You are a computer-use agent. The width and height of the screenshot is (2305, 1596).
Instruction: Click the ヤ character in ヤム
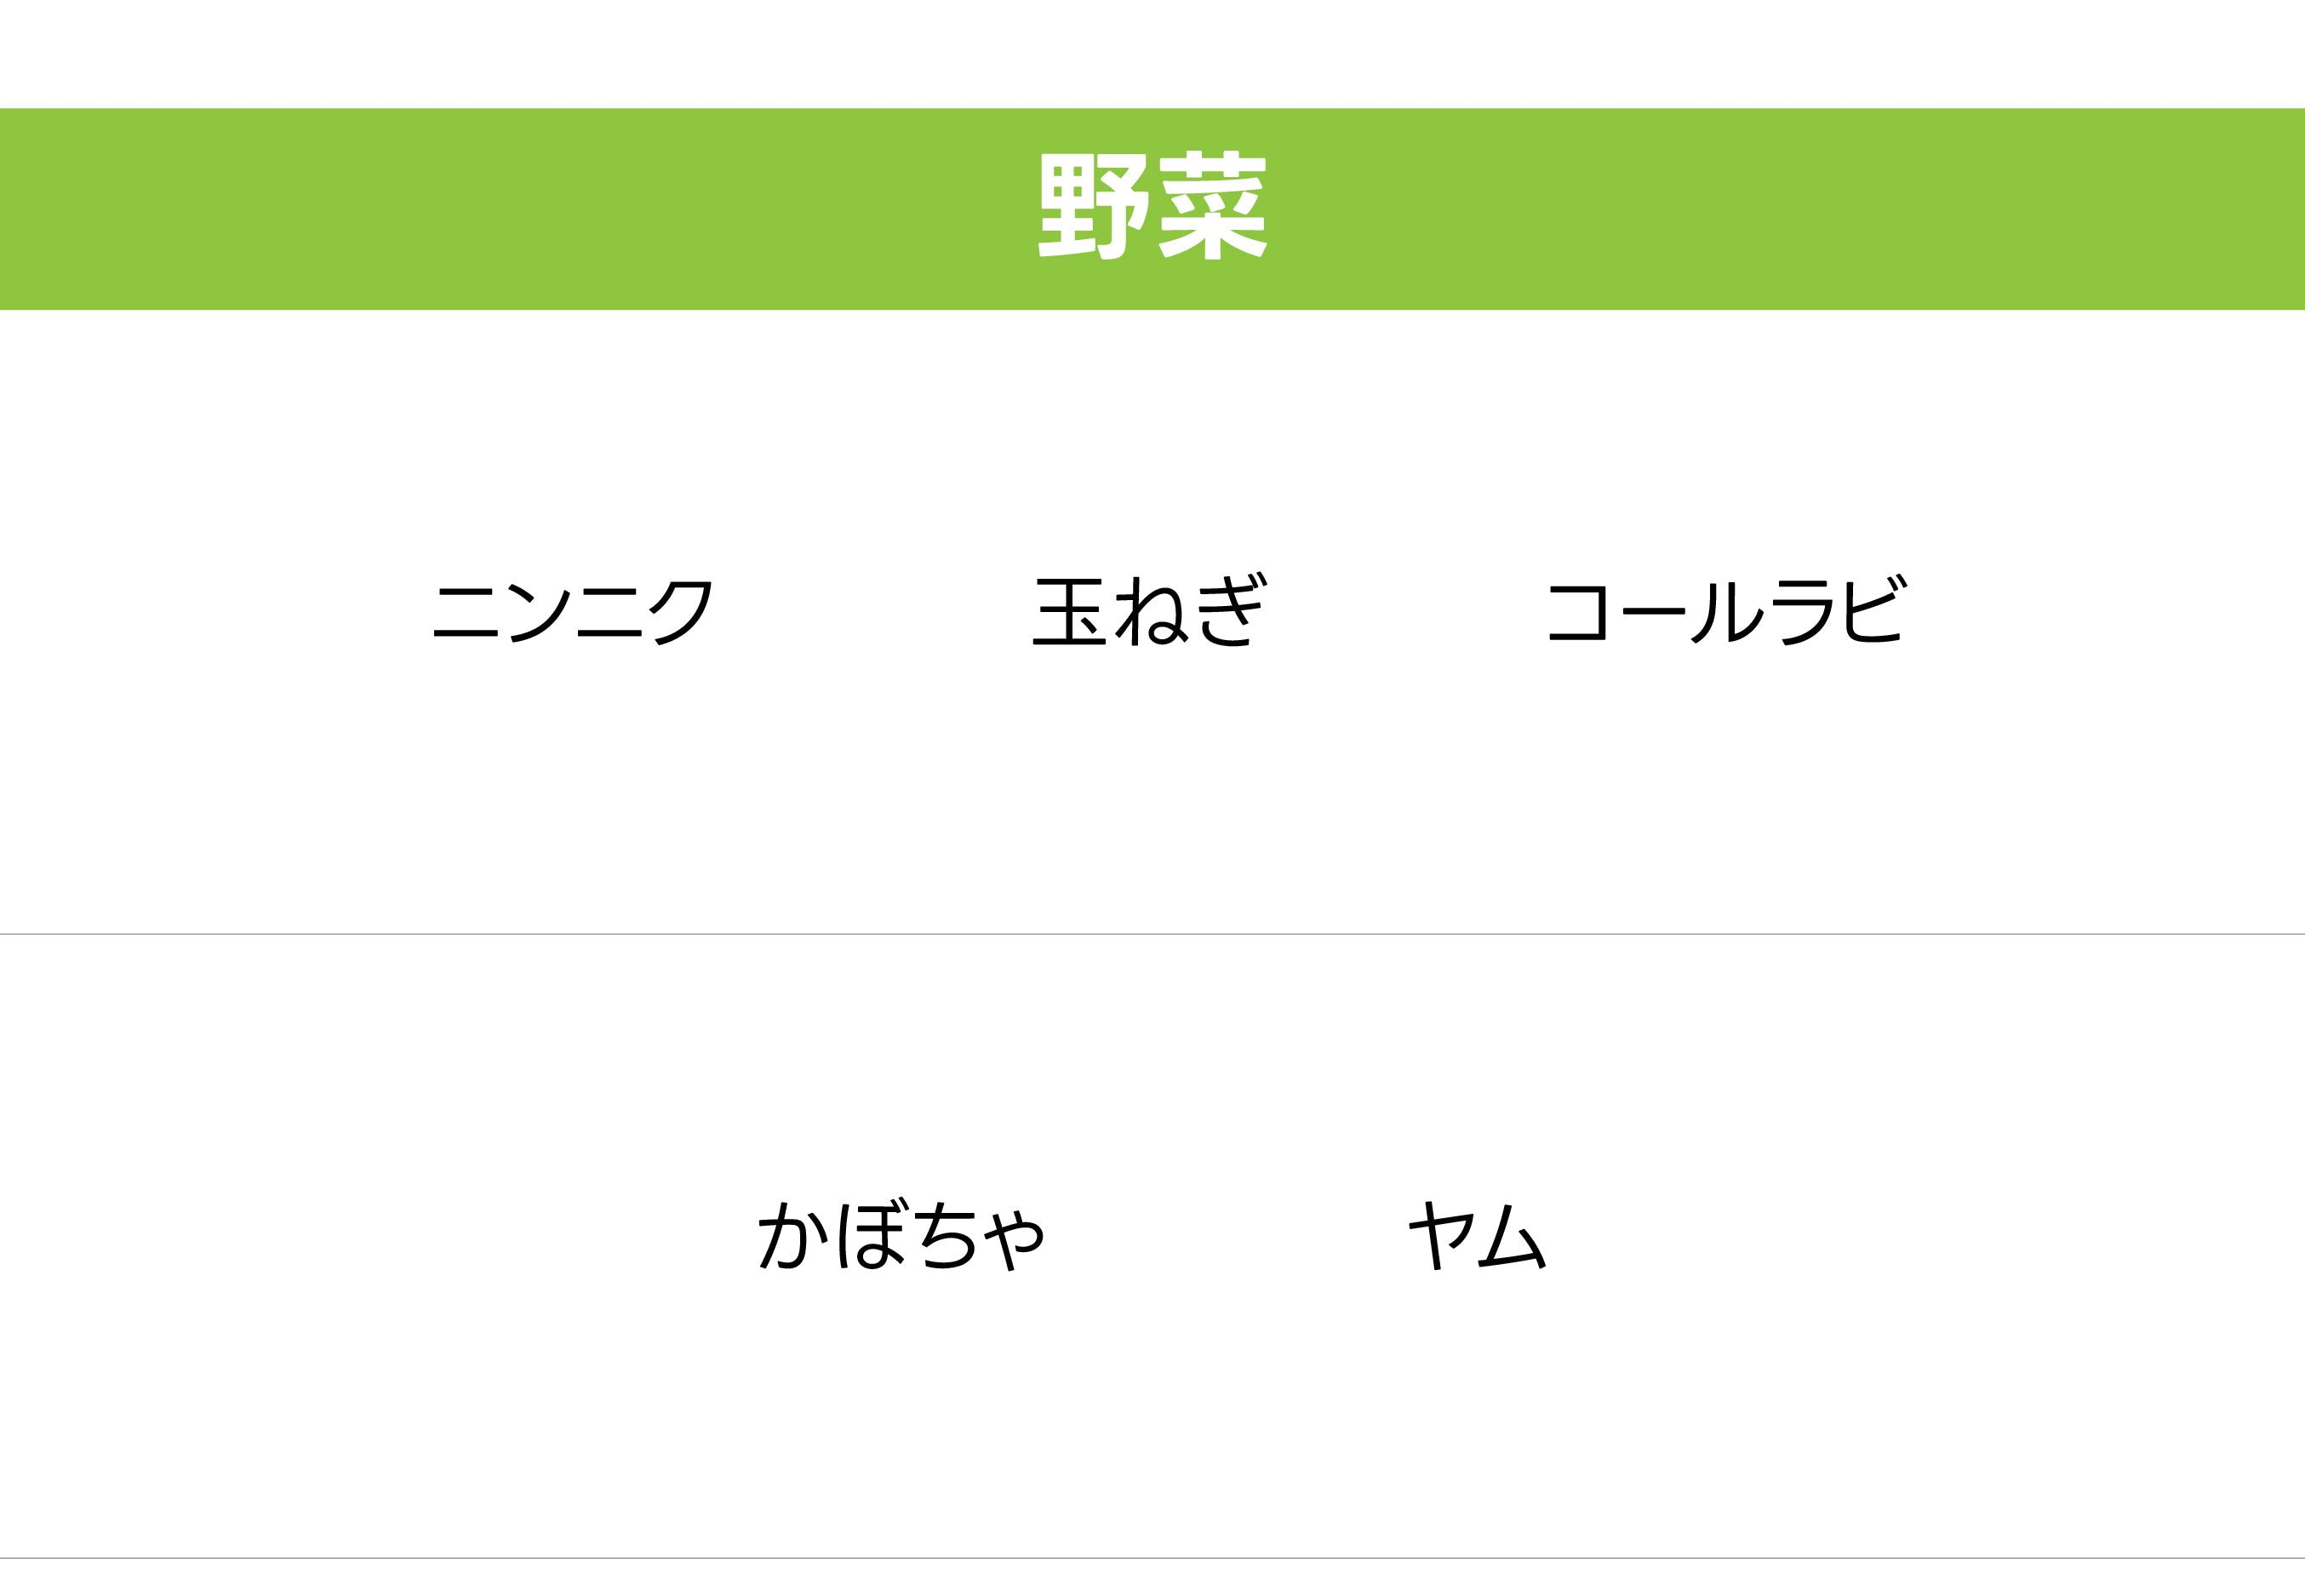point(1441,1235)
